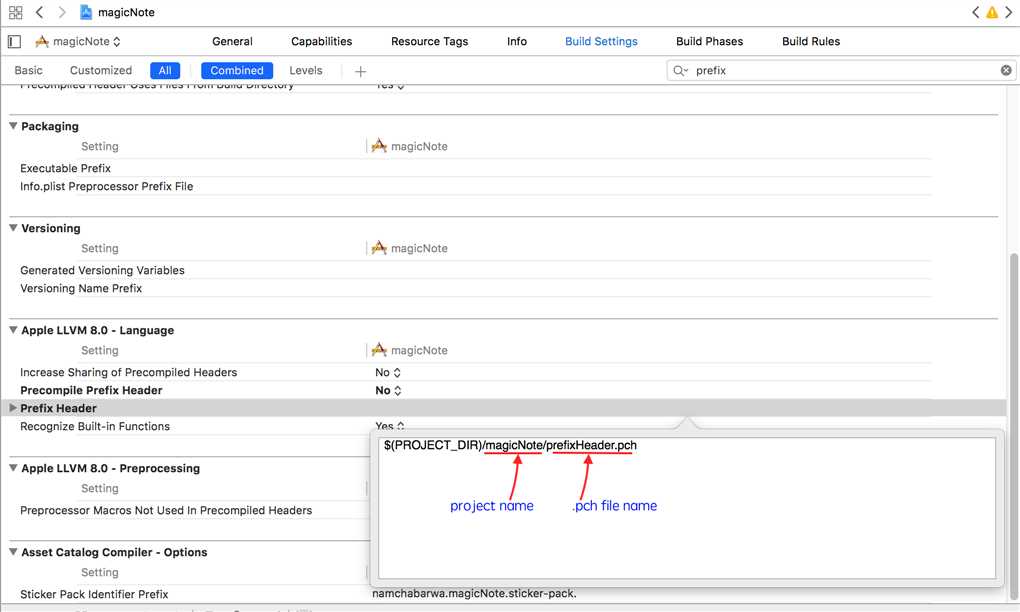
Task: Clear the prefix search text
Action: point(1006,70)
